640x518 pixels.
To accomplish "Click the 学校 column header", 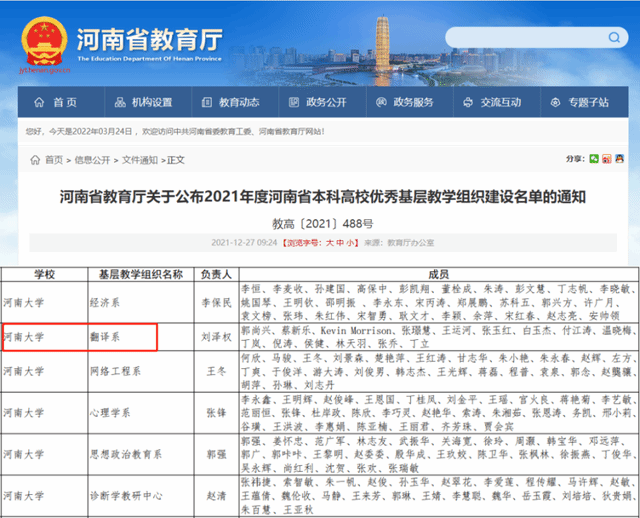I will tap(44, 274).
